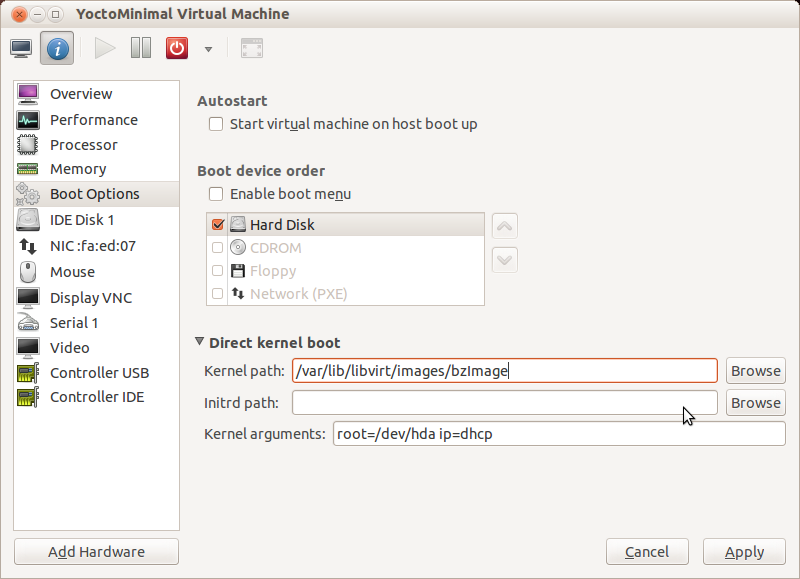Select Display VNC in the sidebar
Image resolution: width=800 pixels, height=579 pixels.
[90, 298]
